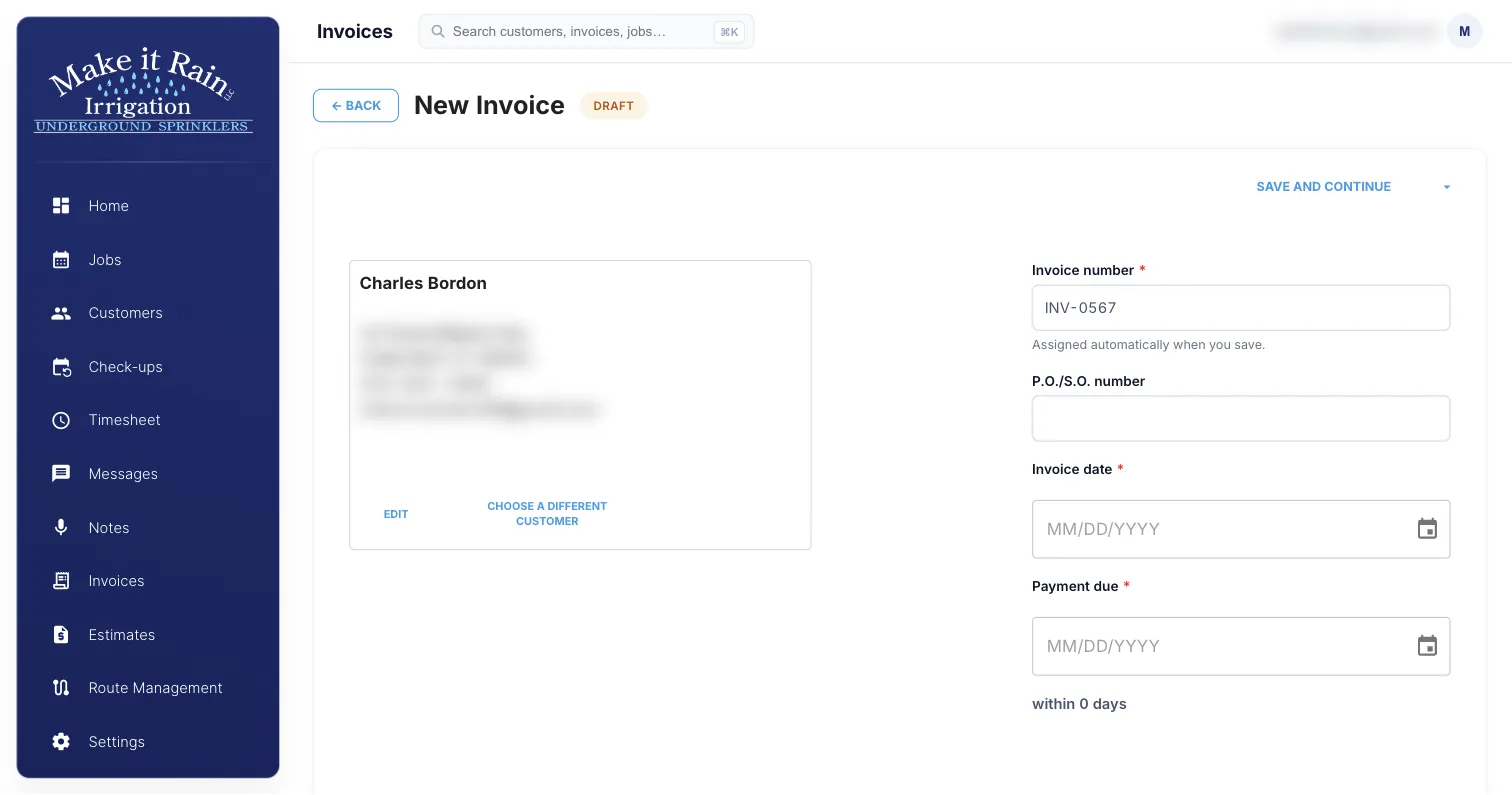Open Messages chat bubble icon
Screen dimensions: 1512x795
[61, 474]
